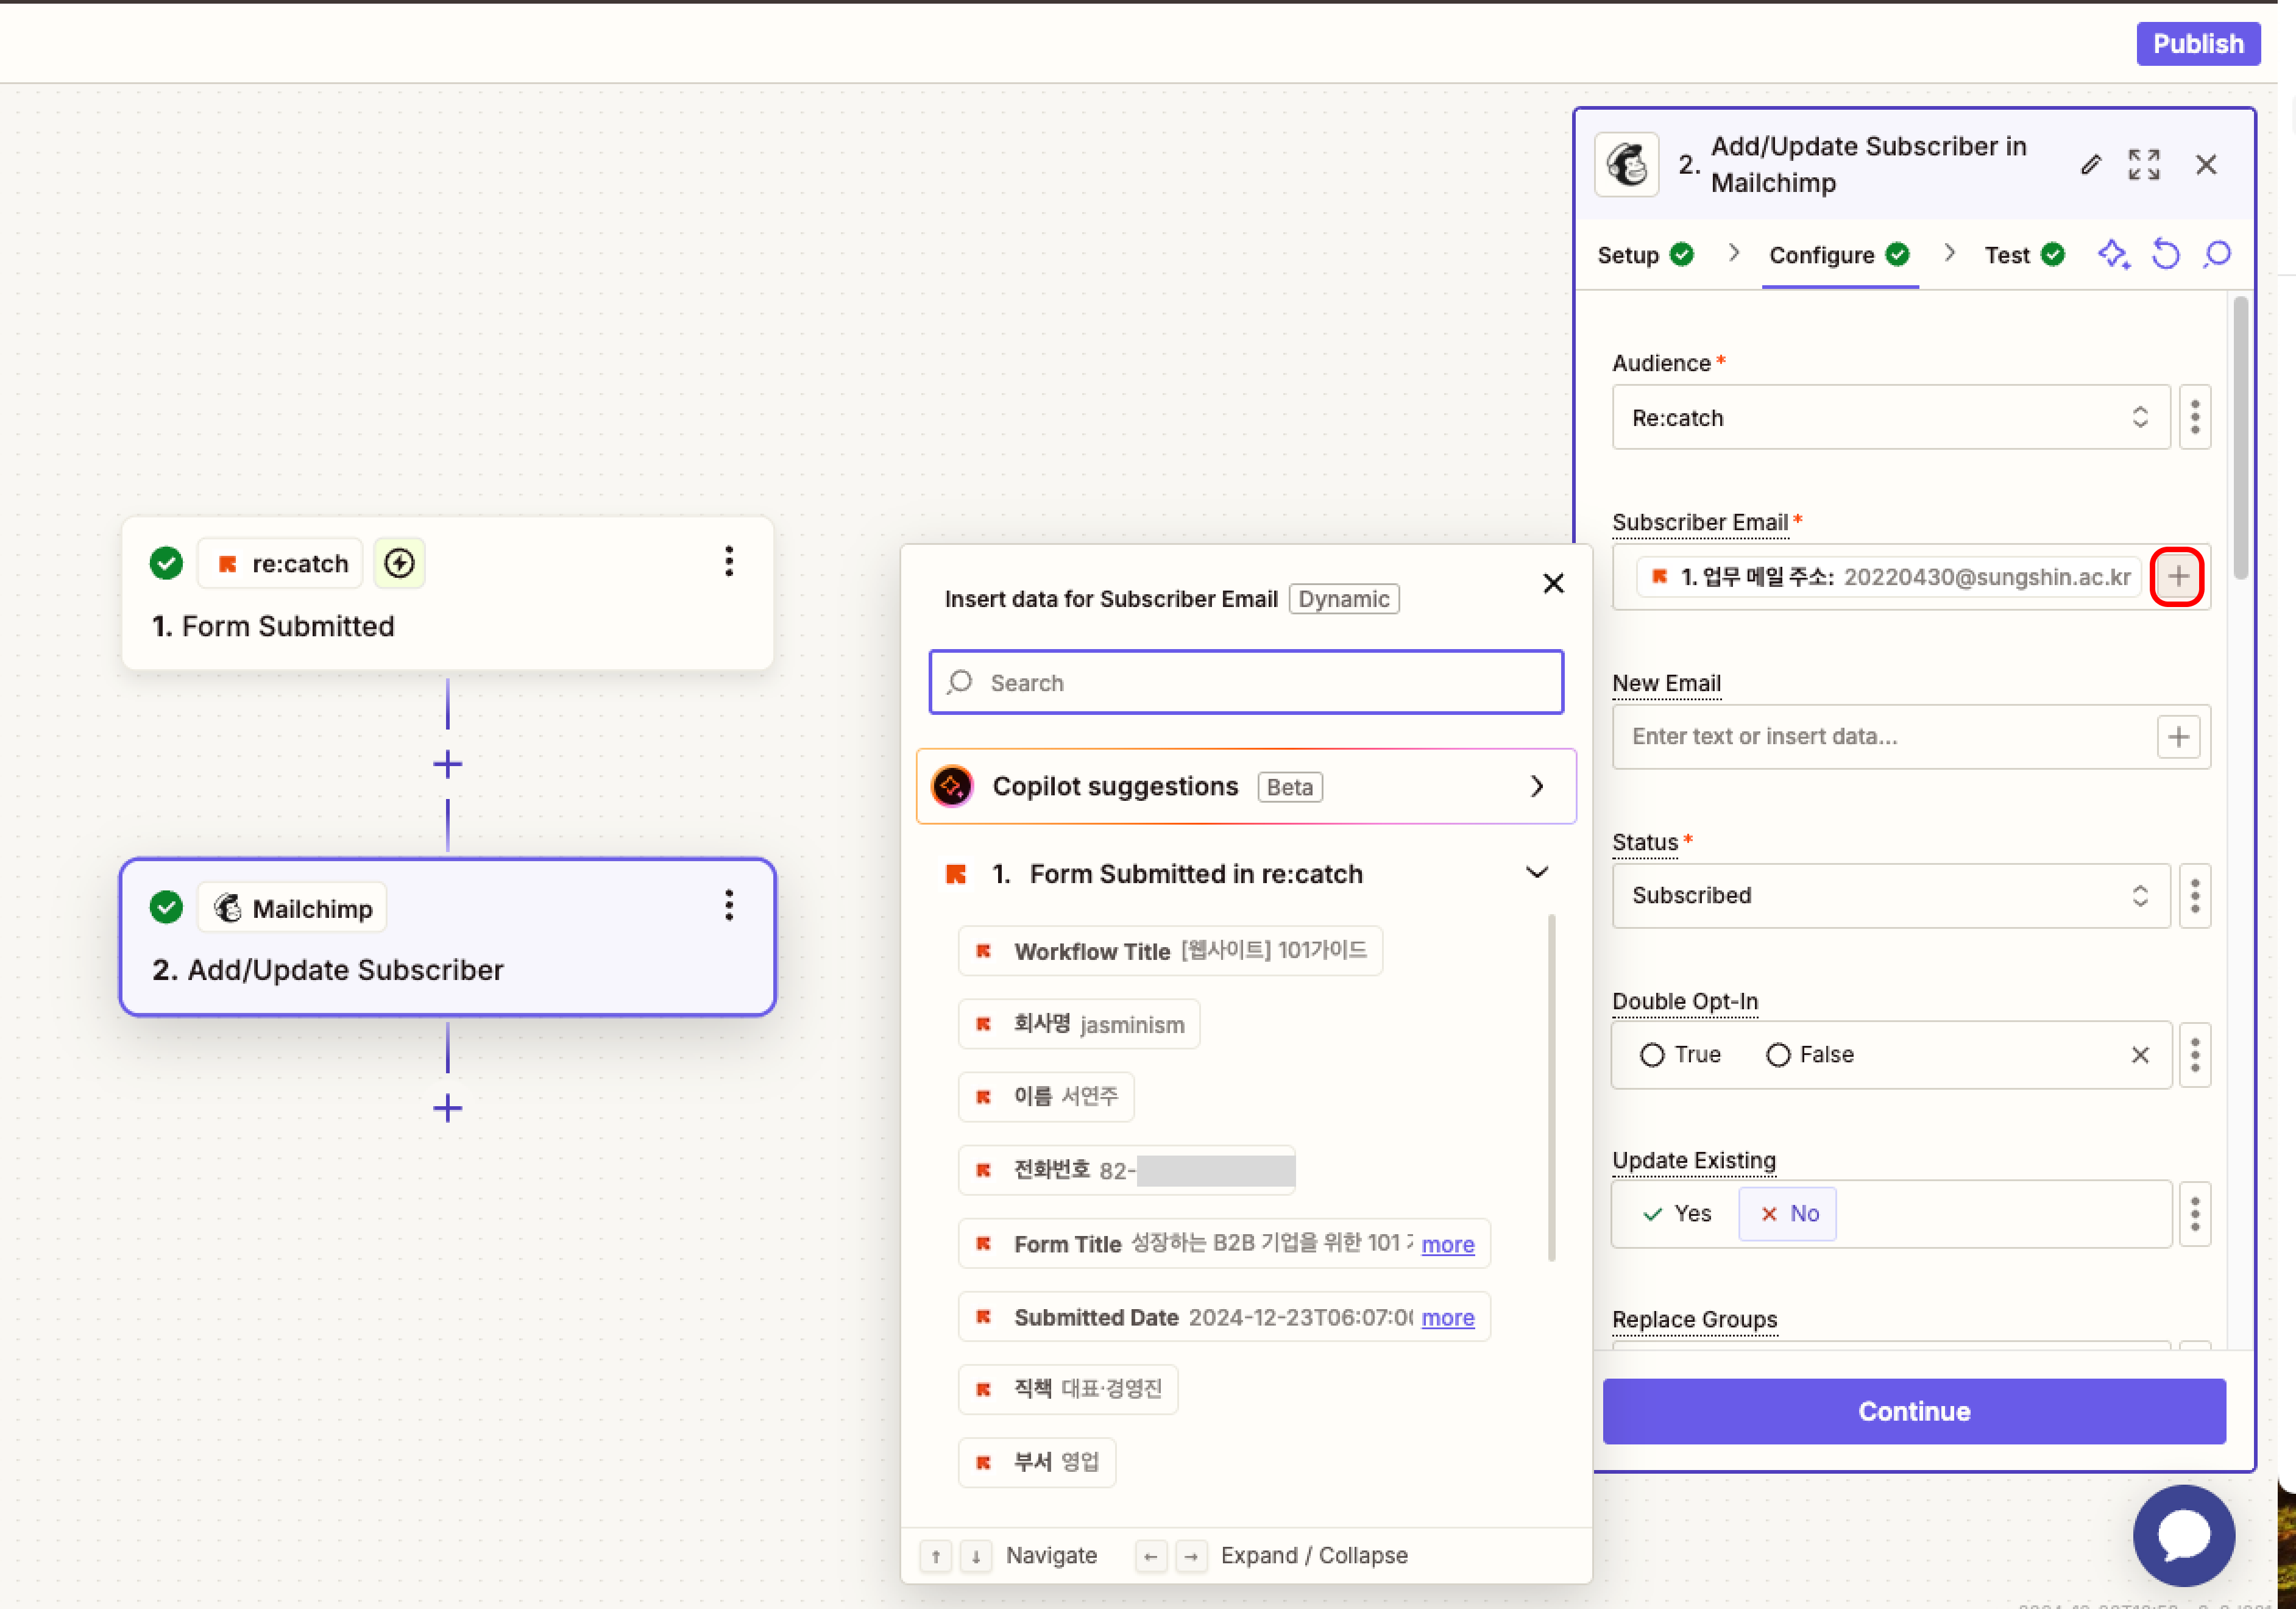Add a step after Add/Update Subscriber

pyautogui.click(x=448, y=1108)
